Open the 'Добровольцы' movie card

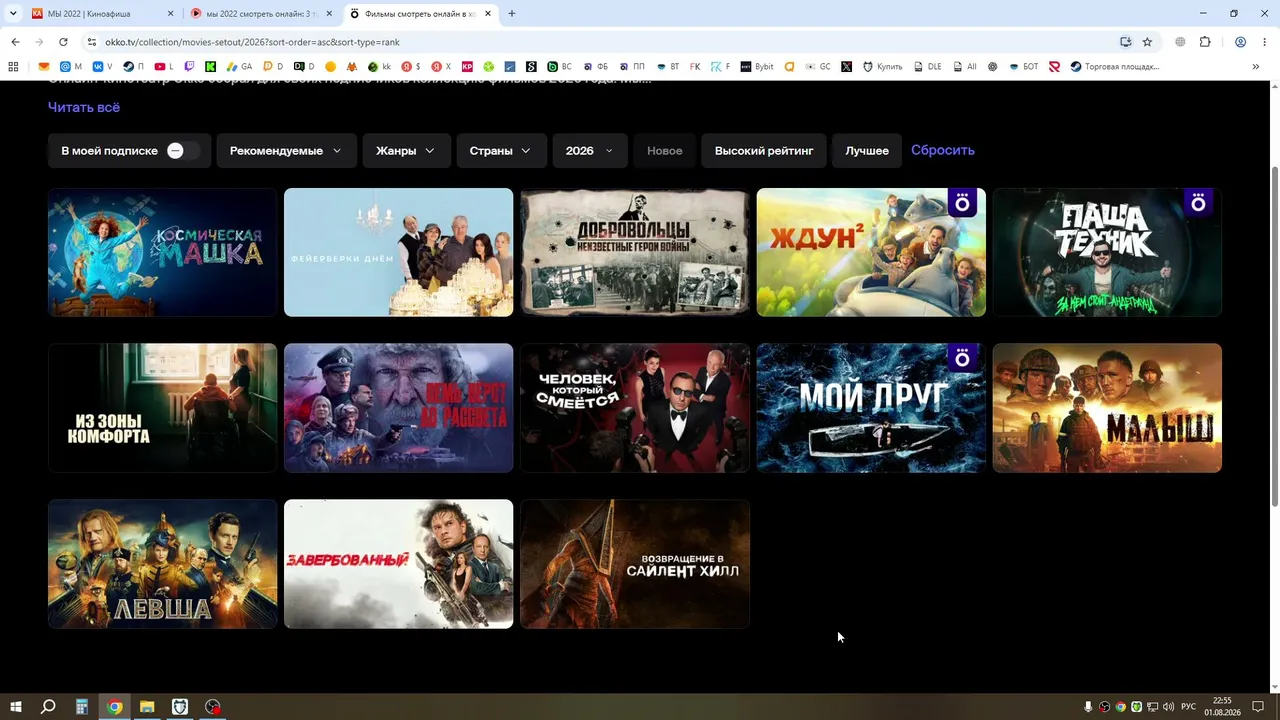tap(635, 252)
